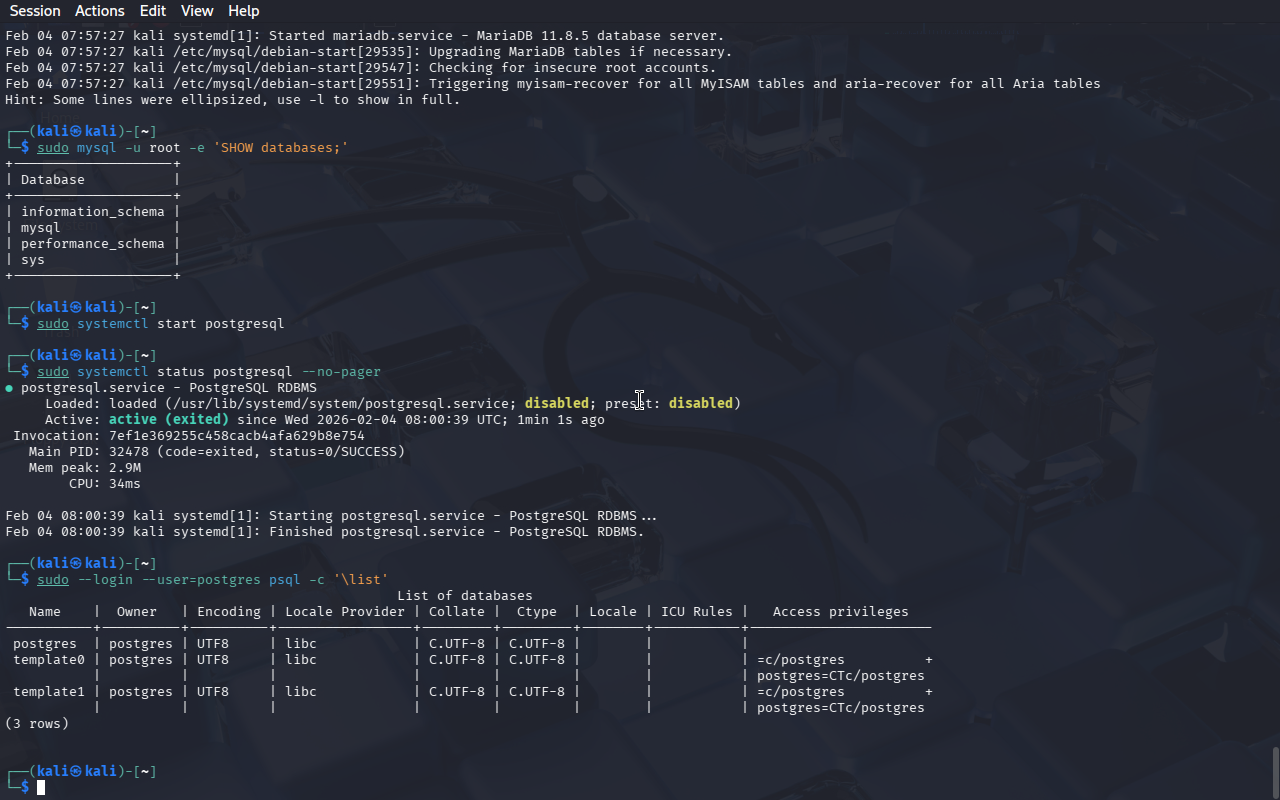The height and width of the screenshot is (800, 1280).
Task: Click the "(3 rows)" result text
Action: 37,724
